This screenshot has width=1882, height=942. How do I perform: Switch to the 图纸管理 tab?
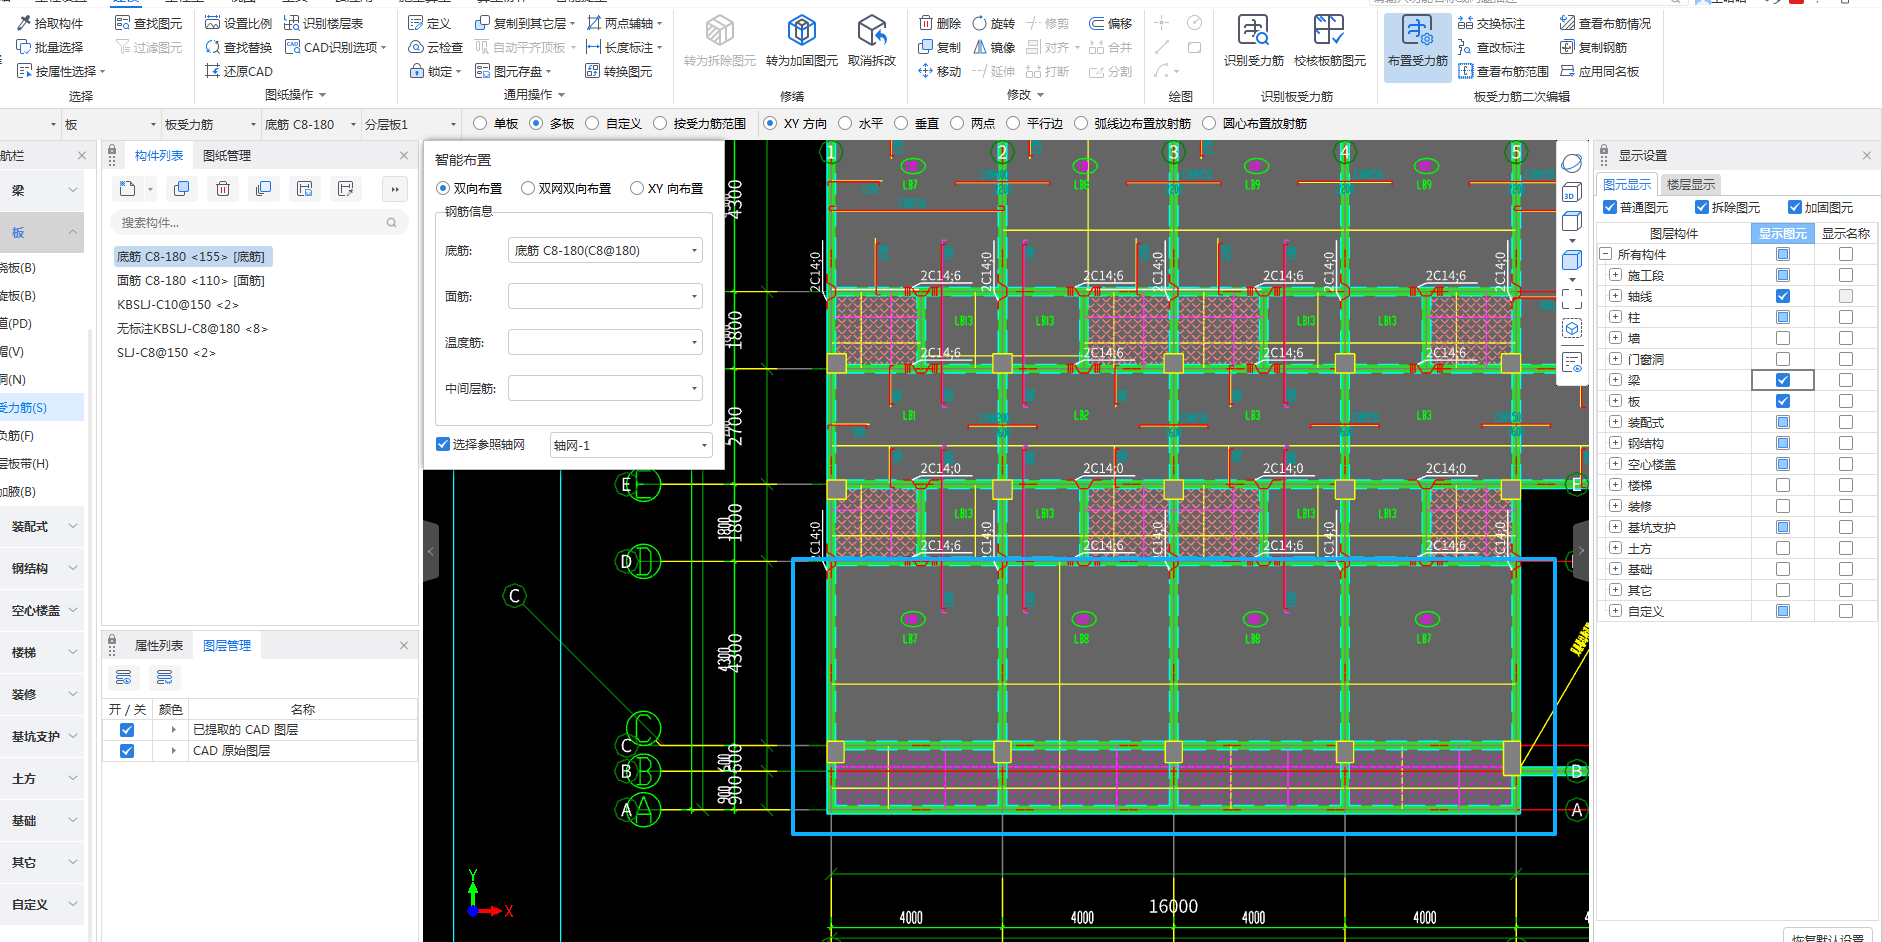pos(226,156)
